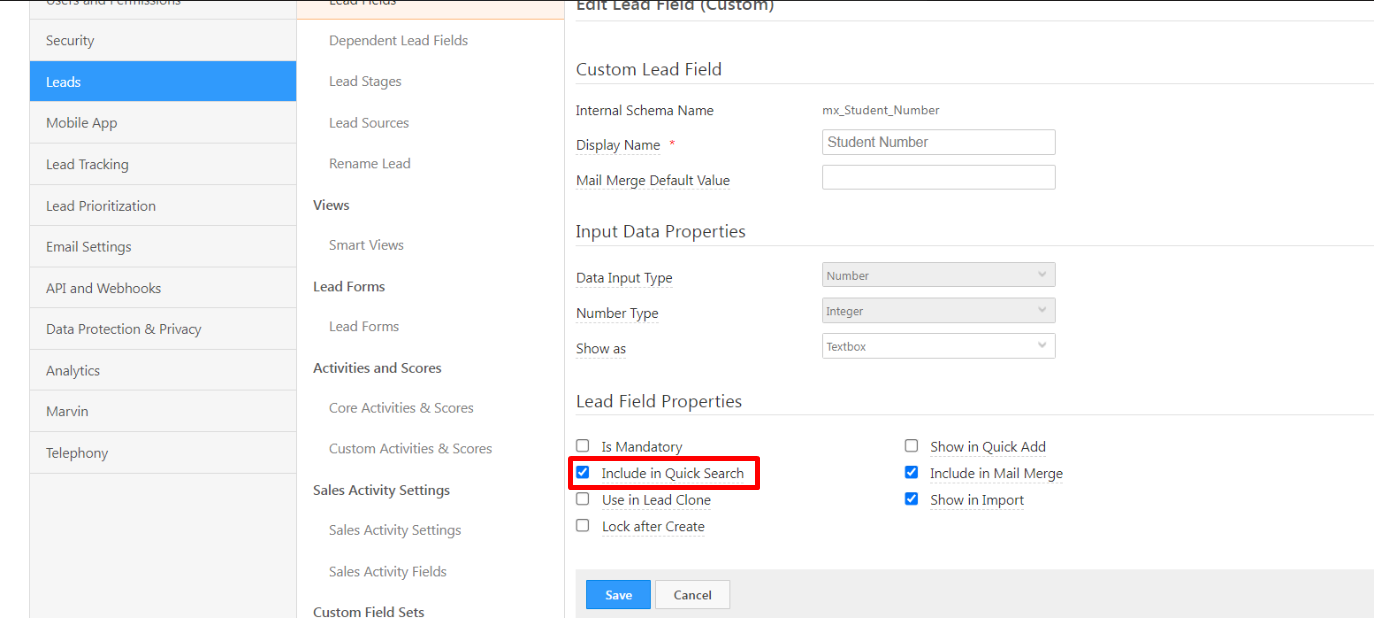Open Security settings in left sidebar
This screenshot has width=1374, height=618.
pos(70,41)
